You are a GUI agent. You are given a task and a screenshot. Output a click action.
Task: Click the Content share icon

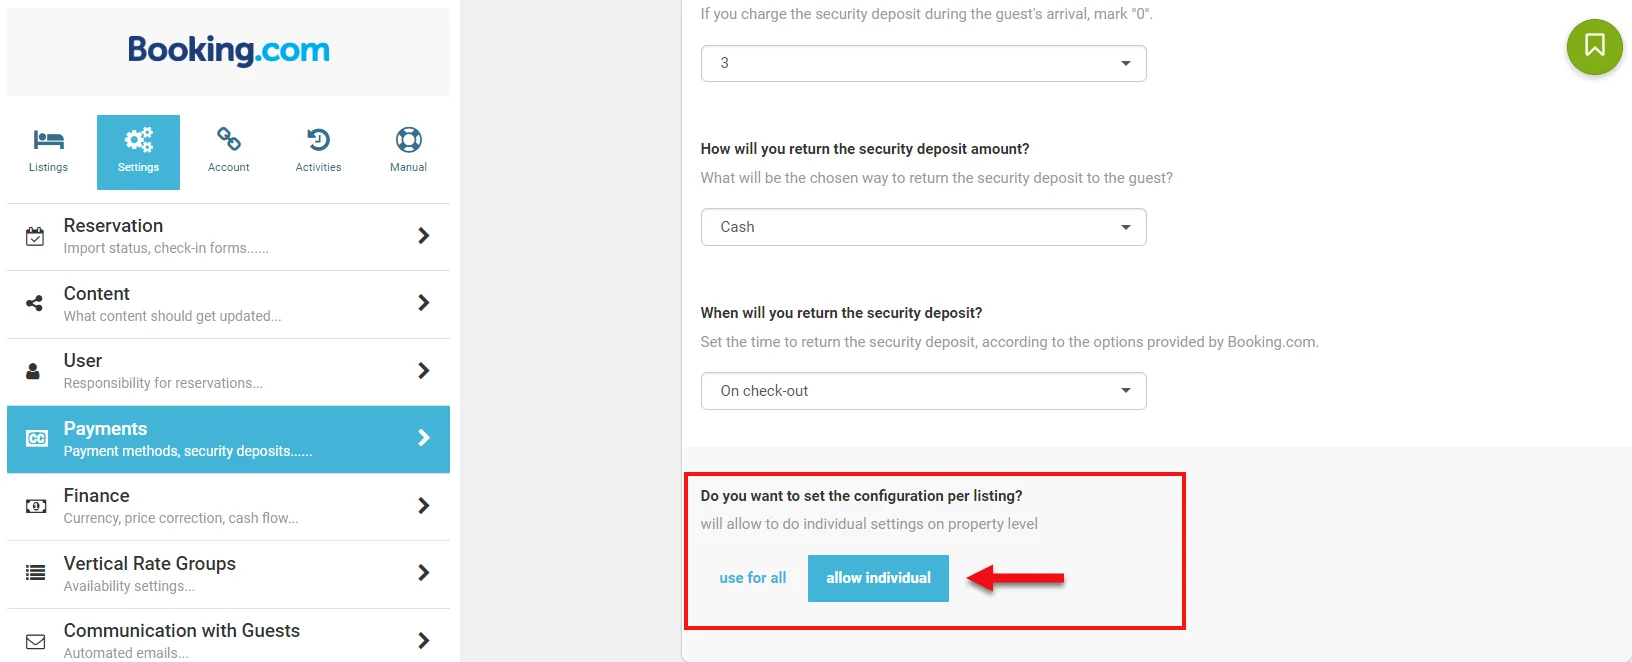tap(35, 303)
